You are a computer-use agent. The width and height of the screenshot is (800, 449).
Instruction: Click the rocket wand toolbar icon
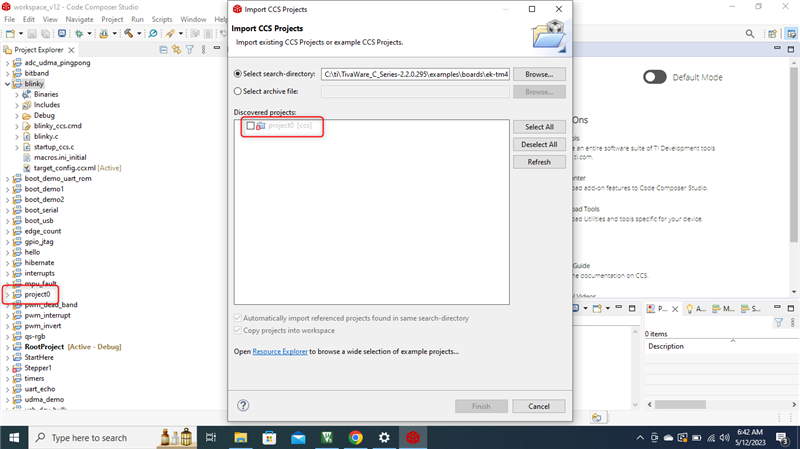click(170, 34)
